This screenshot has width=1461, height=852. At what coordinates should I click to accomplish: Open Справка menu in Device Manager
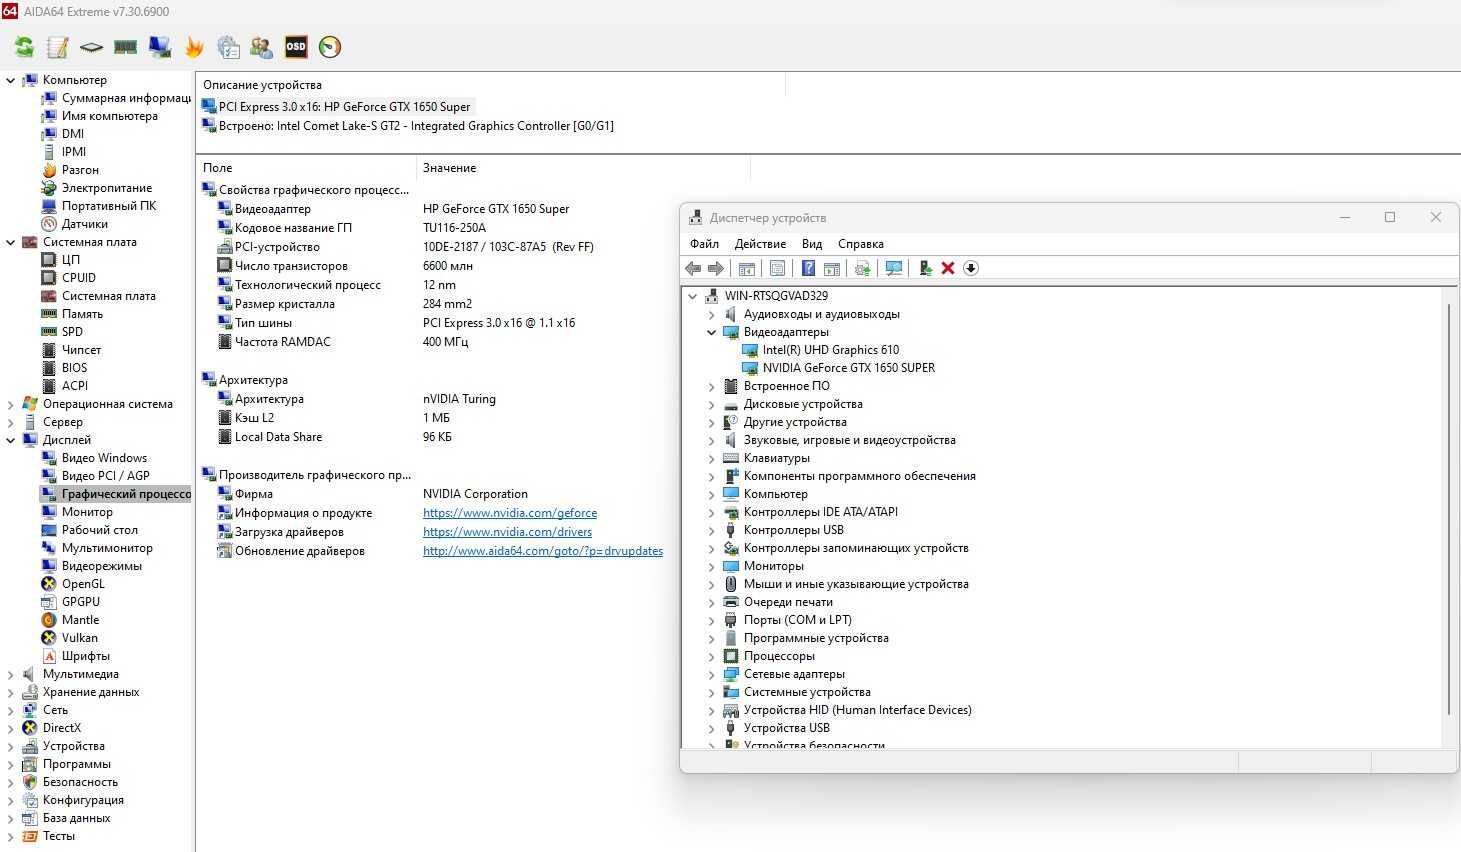point(861,244)
